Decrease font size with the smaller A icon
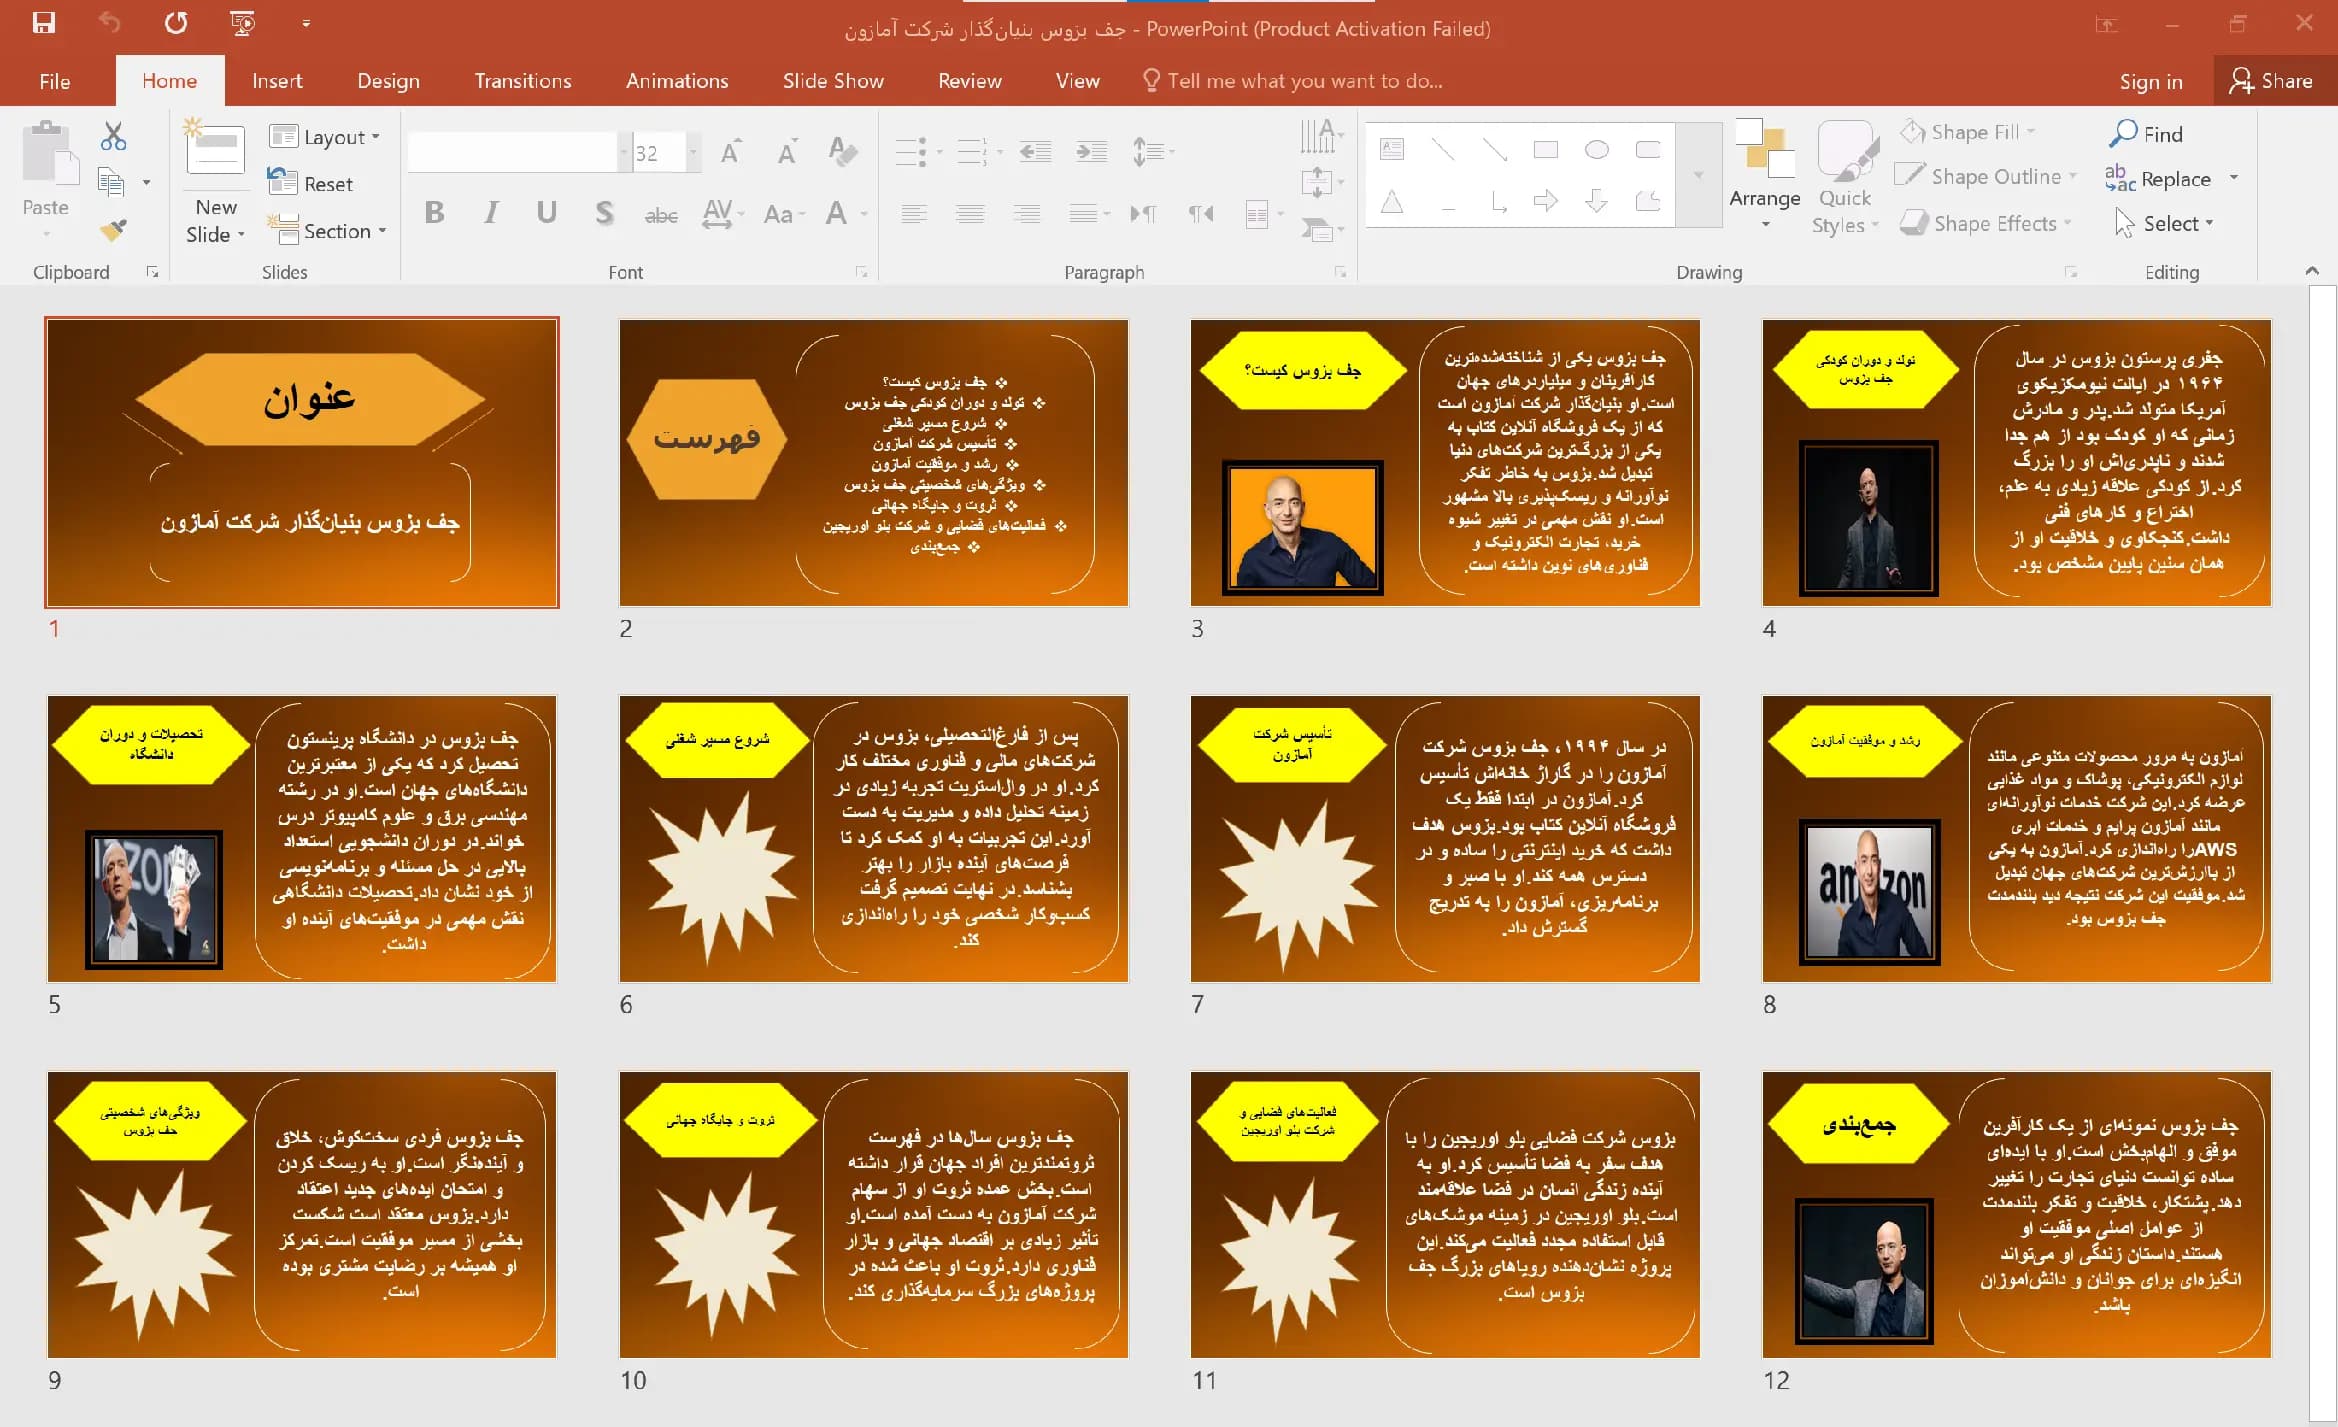2338x1427 pixels. pos(787,152)
